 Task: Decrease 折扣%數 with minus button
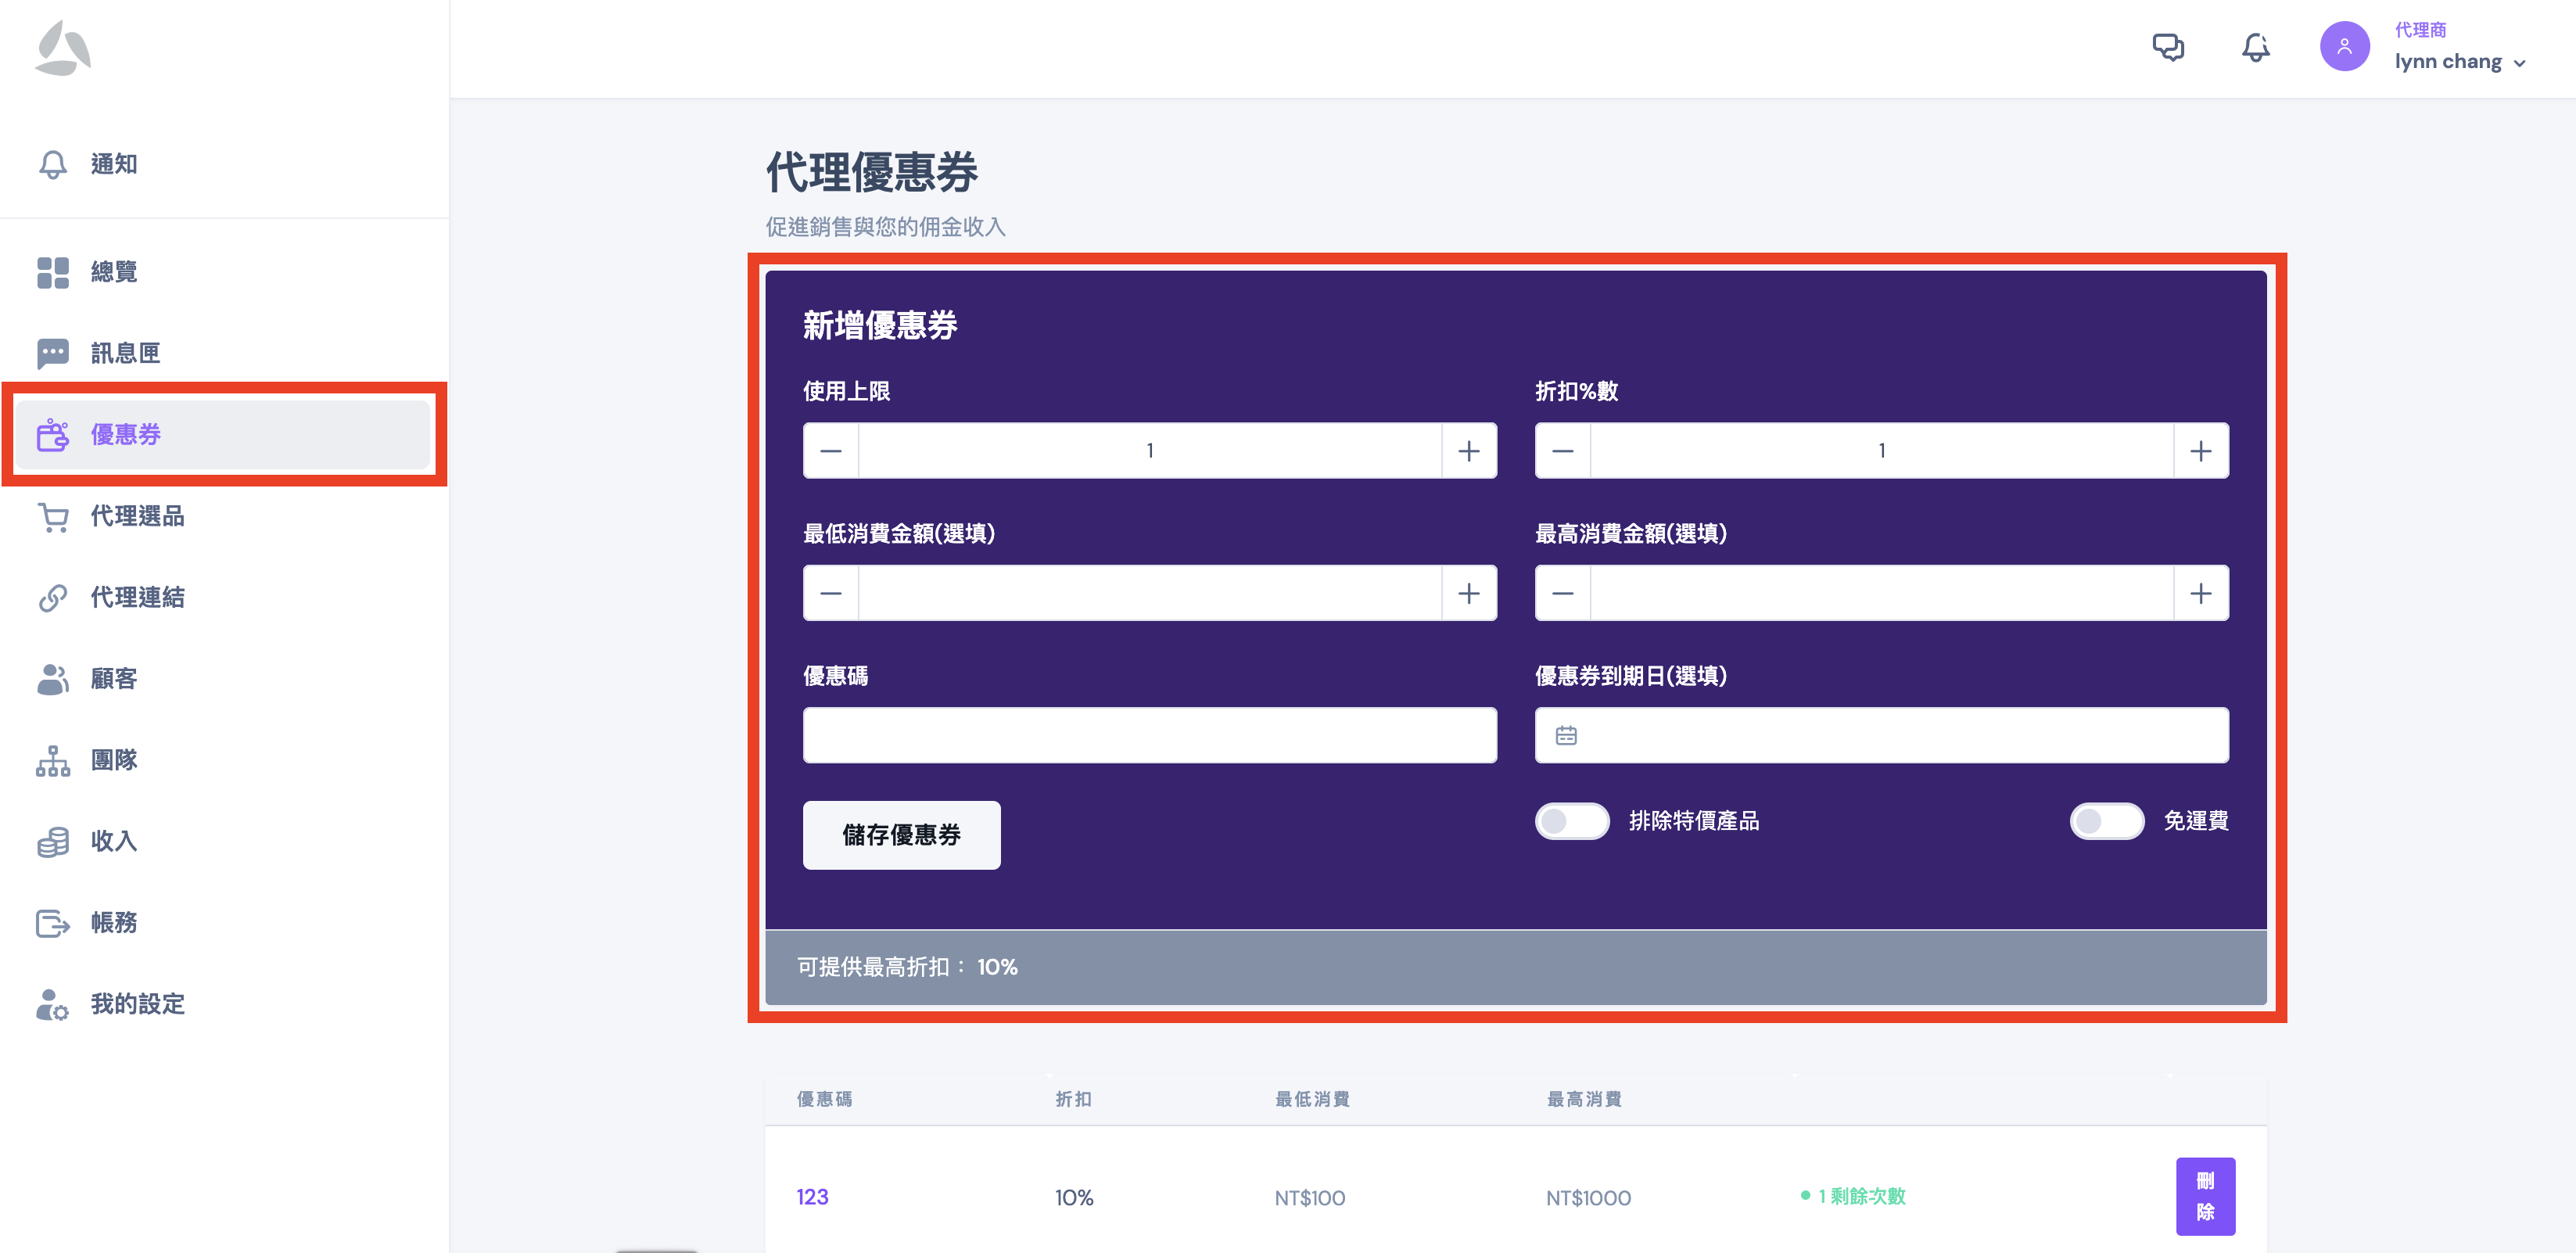tap(1562, 451)
